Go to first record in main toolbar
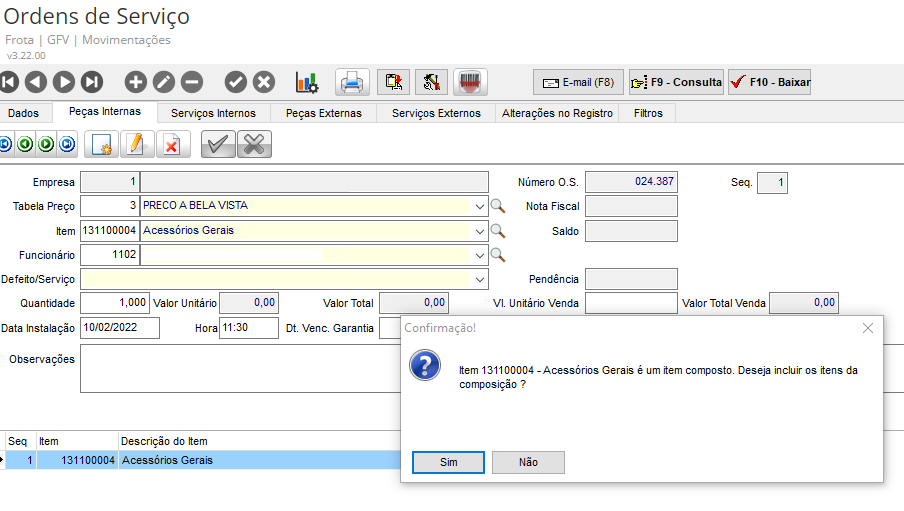 [9, 82]
